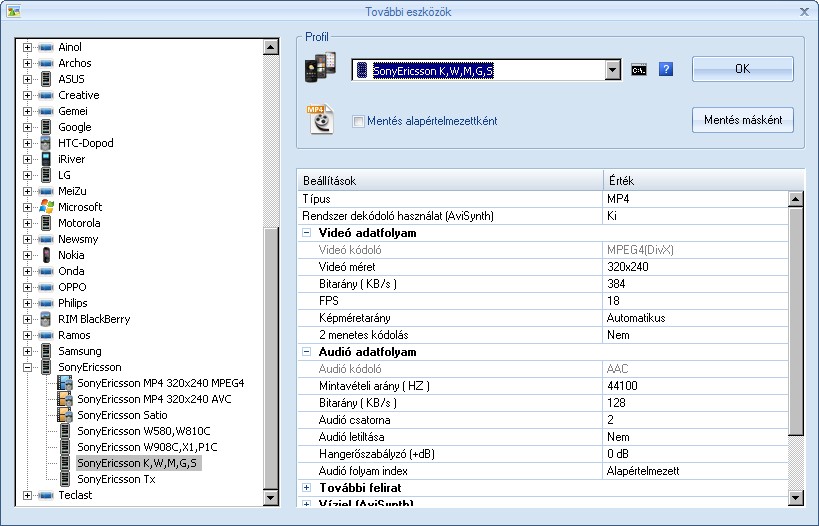Click the Nokia phone icon in tree

click(x=46, y=255)
